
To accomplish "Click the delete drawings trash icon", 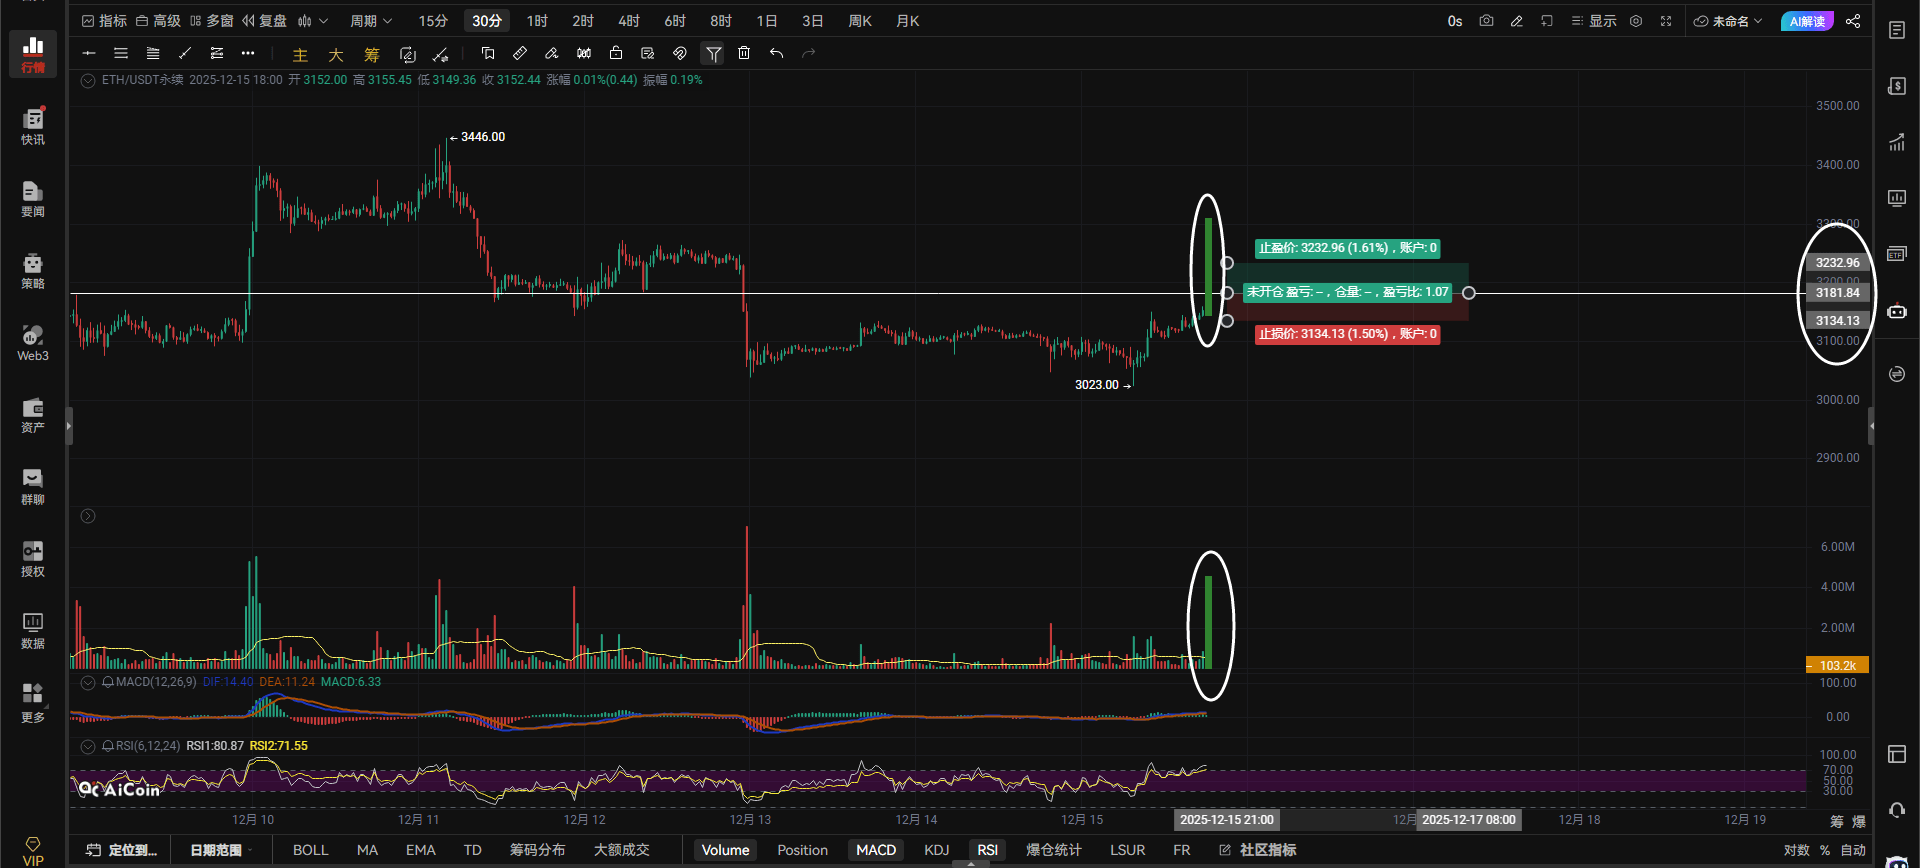I will [744, 53].
